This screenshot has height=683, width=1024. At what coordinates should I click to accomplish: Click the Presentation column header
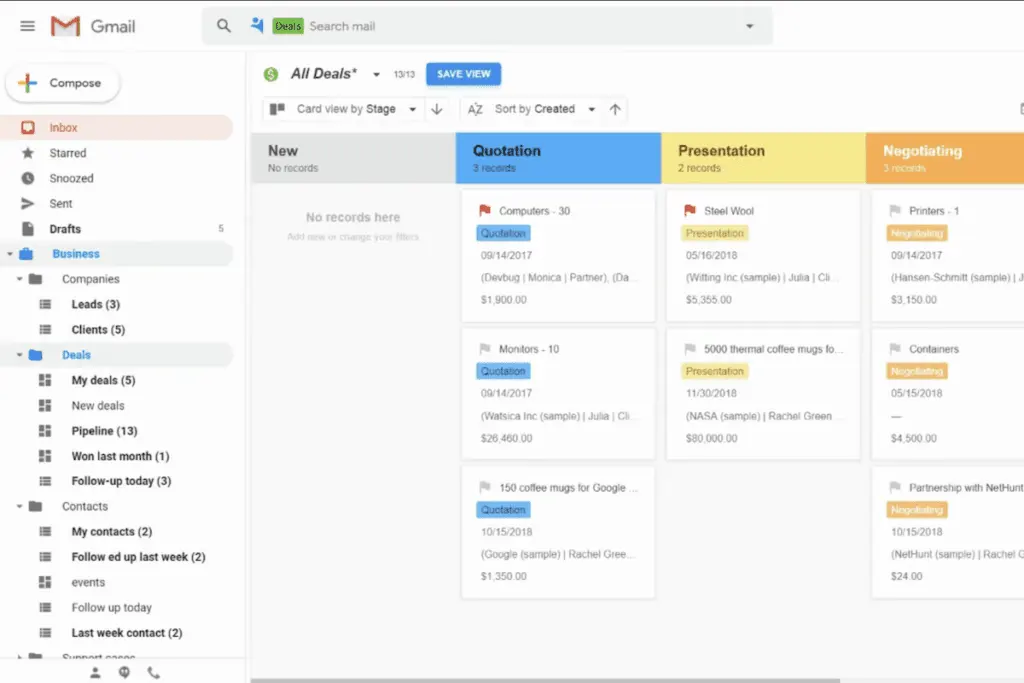(763, 158)
